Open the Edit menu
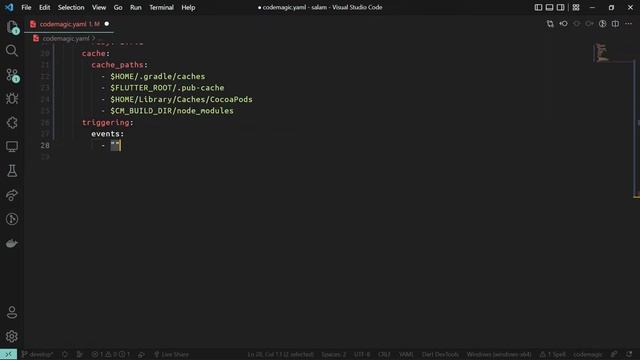 44,7
